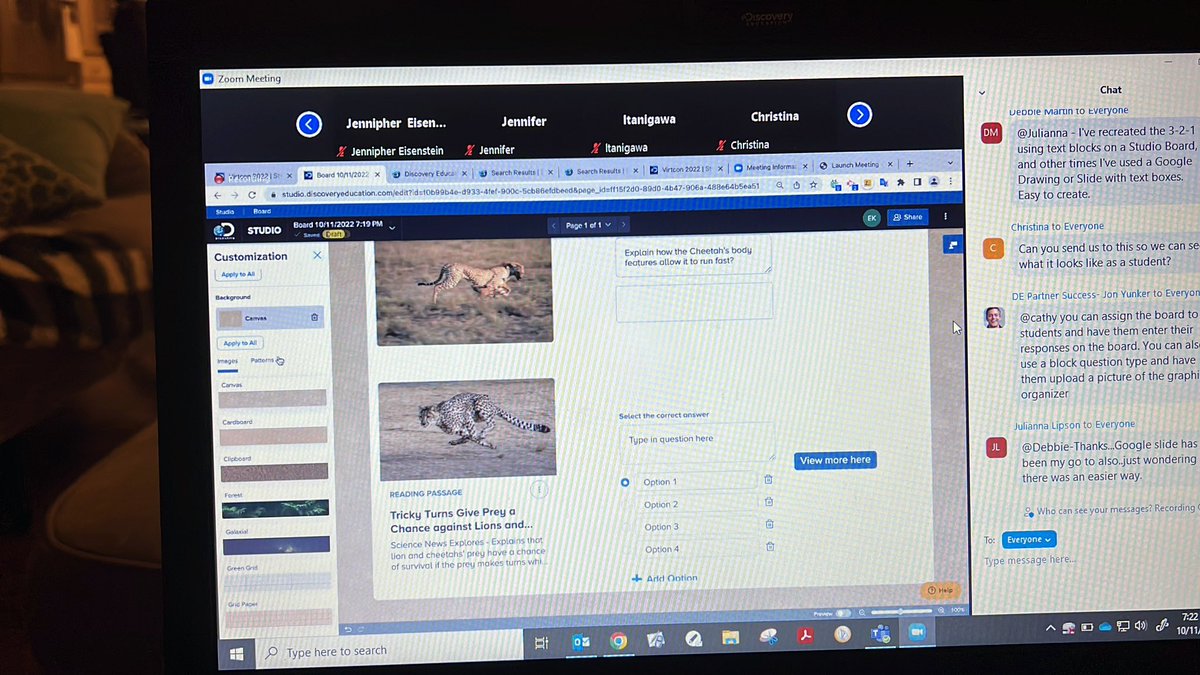Image resolution: width=1200 pixels, height=675 pixels.
Task: Click the Studio three-dot more options icon
Action: 945,216
